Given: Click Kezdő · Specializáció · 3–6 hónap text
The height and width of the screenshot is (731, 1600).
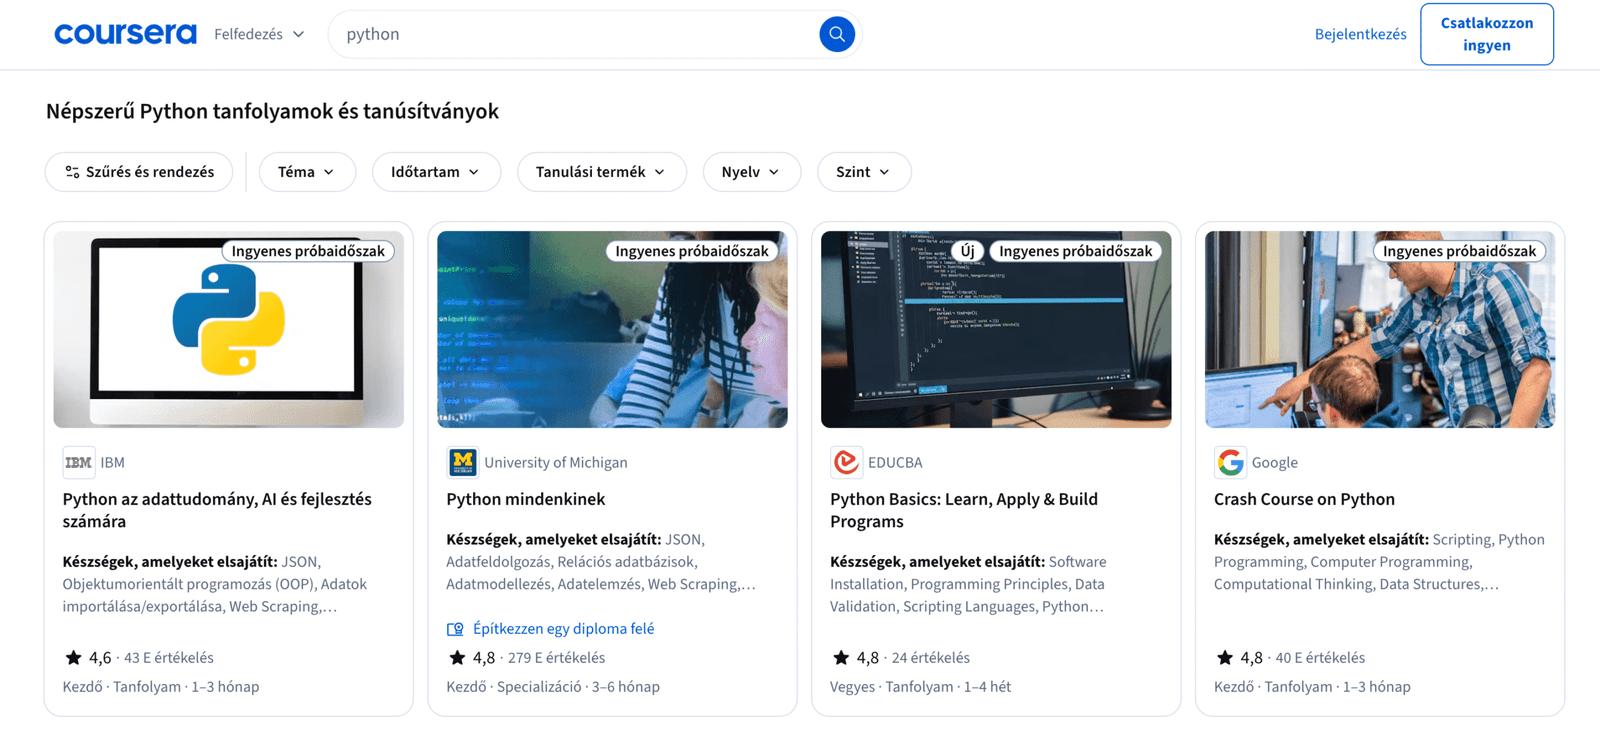Looking at the screenshot, I should [553, 687].
